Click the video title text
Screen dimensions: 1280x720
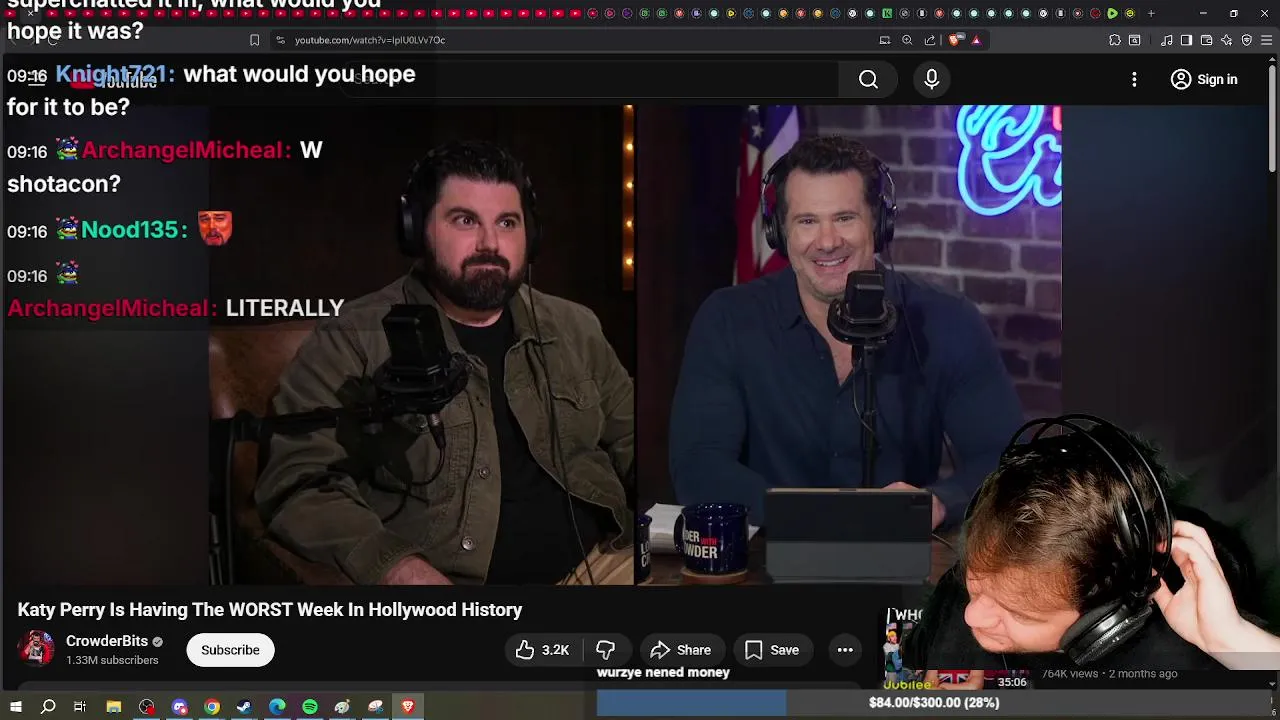coord(270,610)
